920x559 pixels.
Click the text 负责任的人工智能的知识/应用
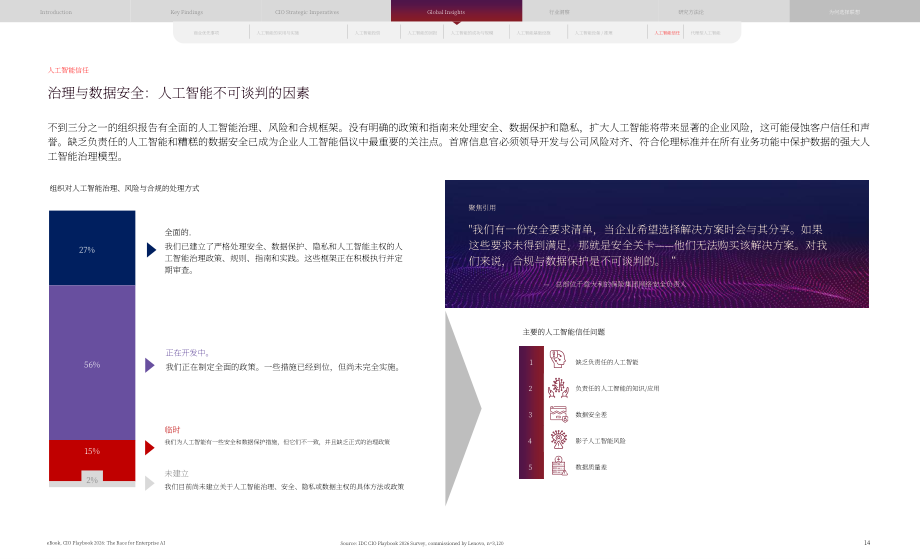pos(617,388)
